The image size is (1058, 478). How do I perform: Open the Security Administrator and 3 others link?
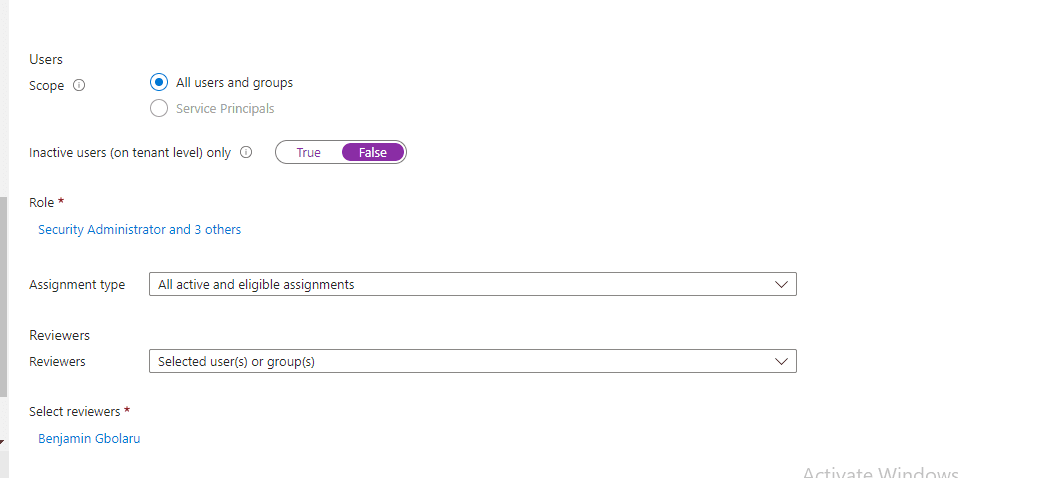[x=139, y=230]
